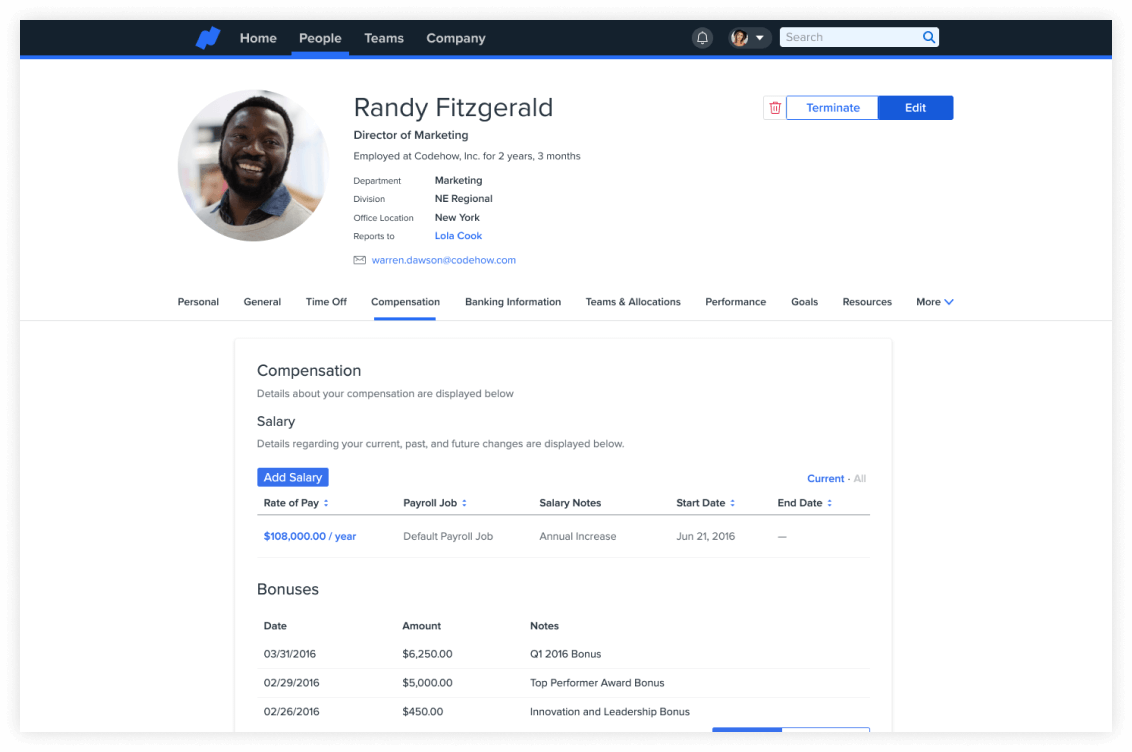1132x752 pixels.
Task: Open Lola Cook's profile link
Action: [x=458, y=236]
